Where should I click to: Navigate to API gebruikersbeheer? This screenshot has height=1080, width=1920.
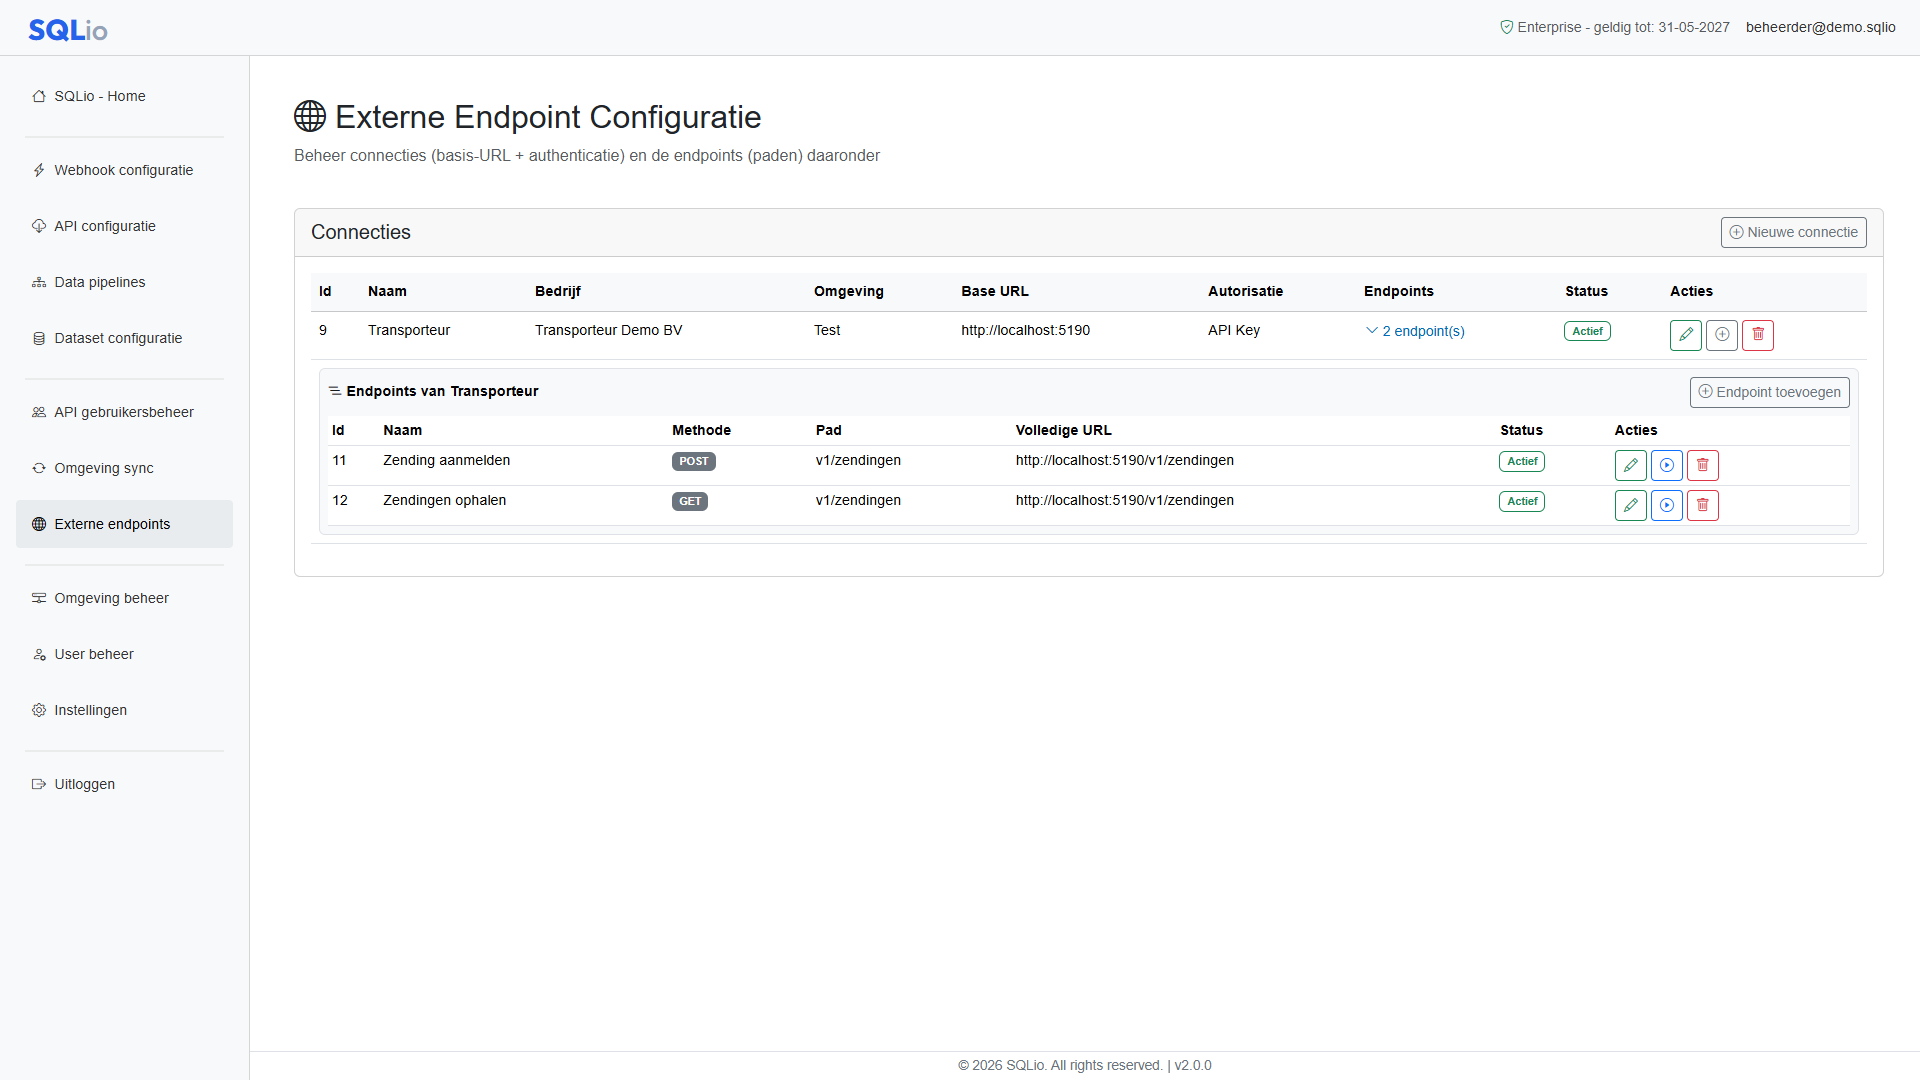click(124, 412)
